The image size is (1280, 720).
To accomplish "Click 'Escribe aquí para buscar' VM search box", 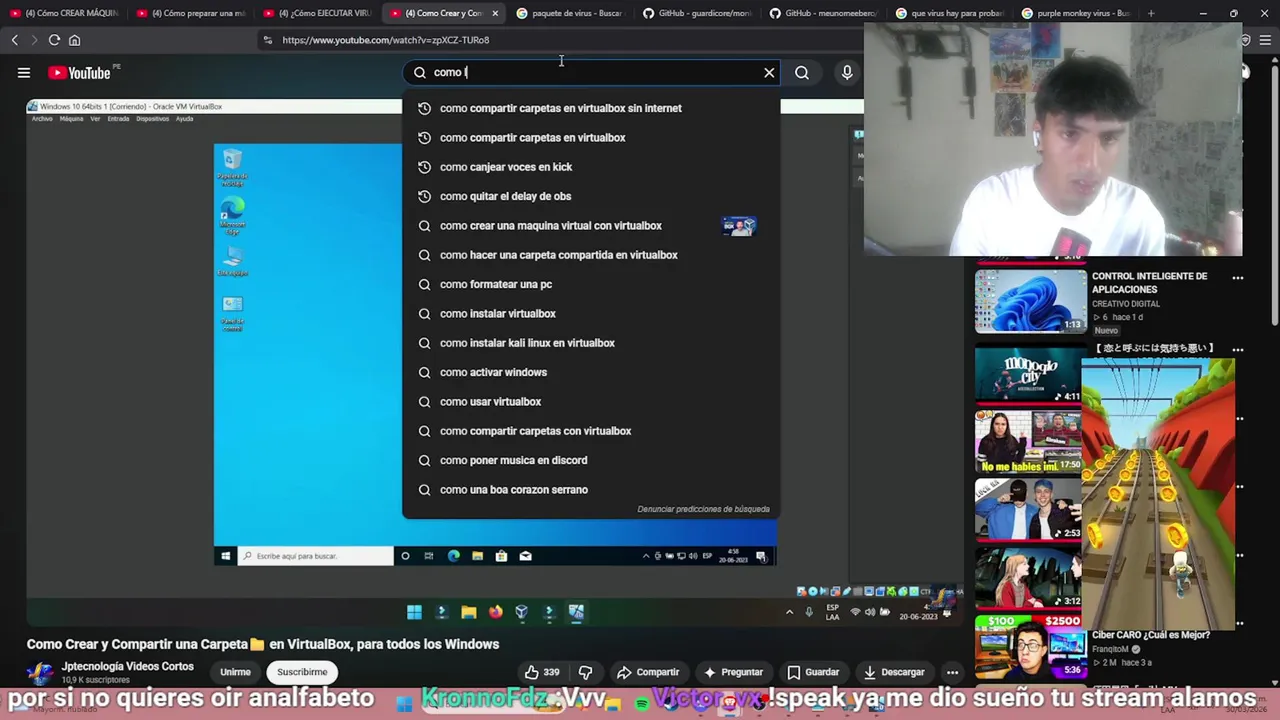I will (315, 556).
